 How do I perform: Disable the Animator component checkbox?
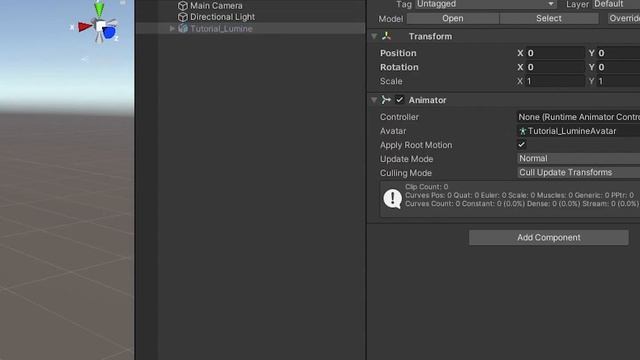tap(399, 100)
